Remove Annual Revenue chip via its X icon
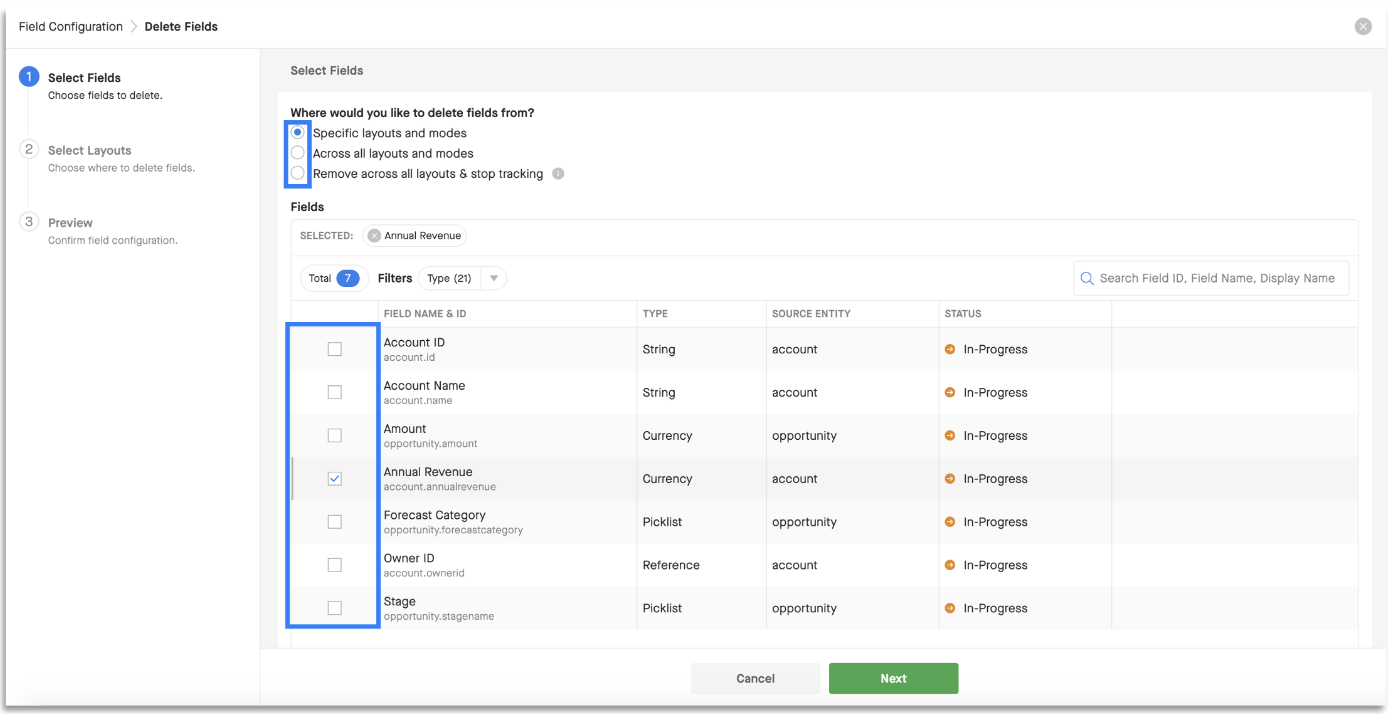 pyautogui.click(x=374, y=236)
